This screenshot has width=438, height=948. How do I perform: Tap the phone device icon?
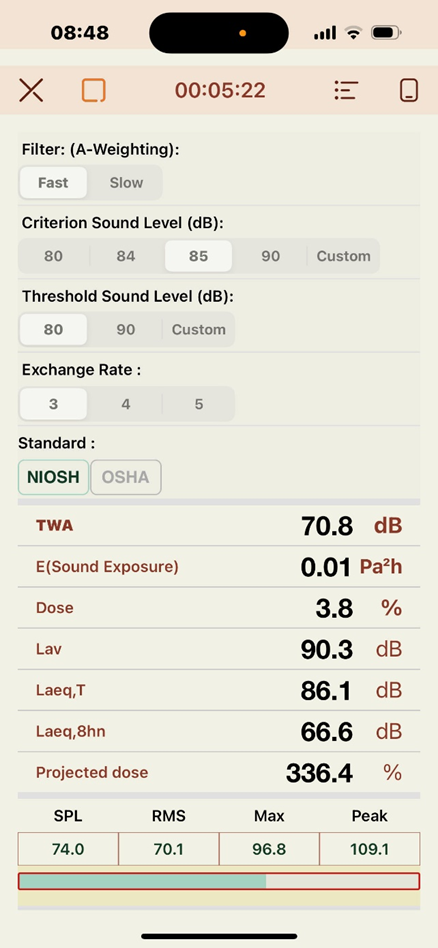coord(410,90)
